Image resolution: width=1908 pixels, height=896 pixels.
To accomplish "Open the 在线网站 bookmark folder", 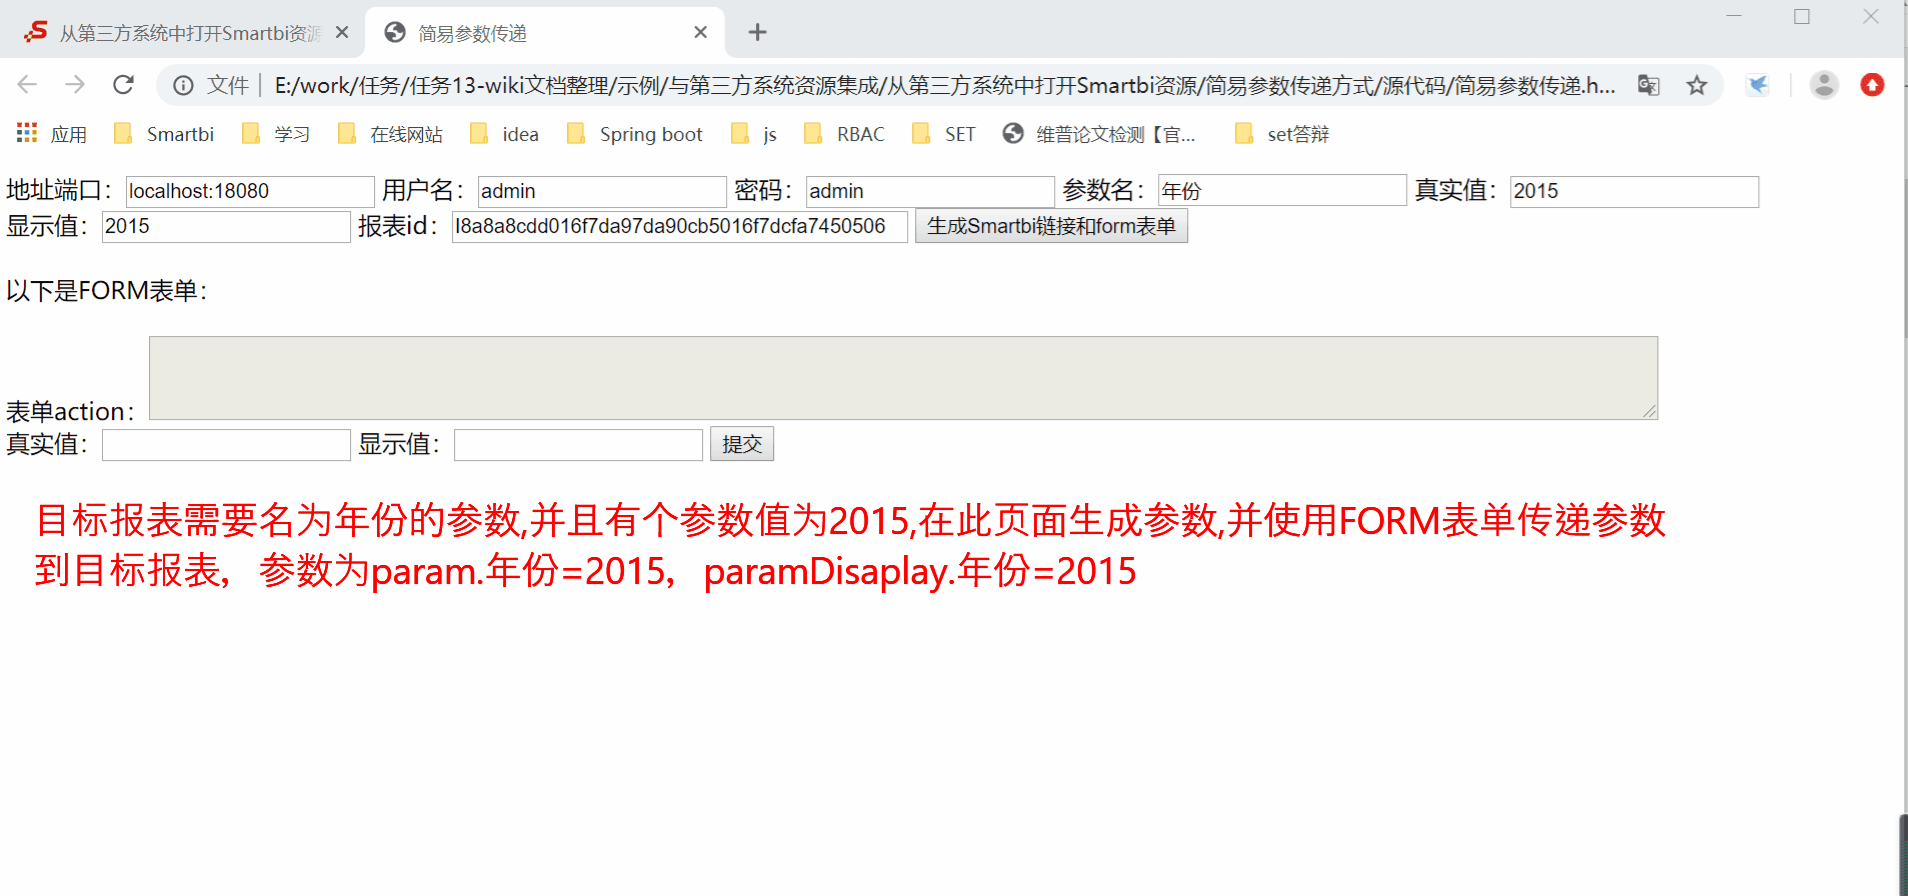I will [391, 134].
